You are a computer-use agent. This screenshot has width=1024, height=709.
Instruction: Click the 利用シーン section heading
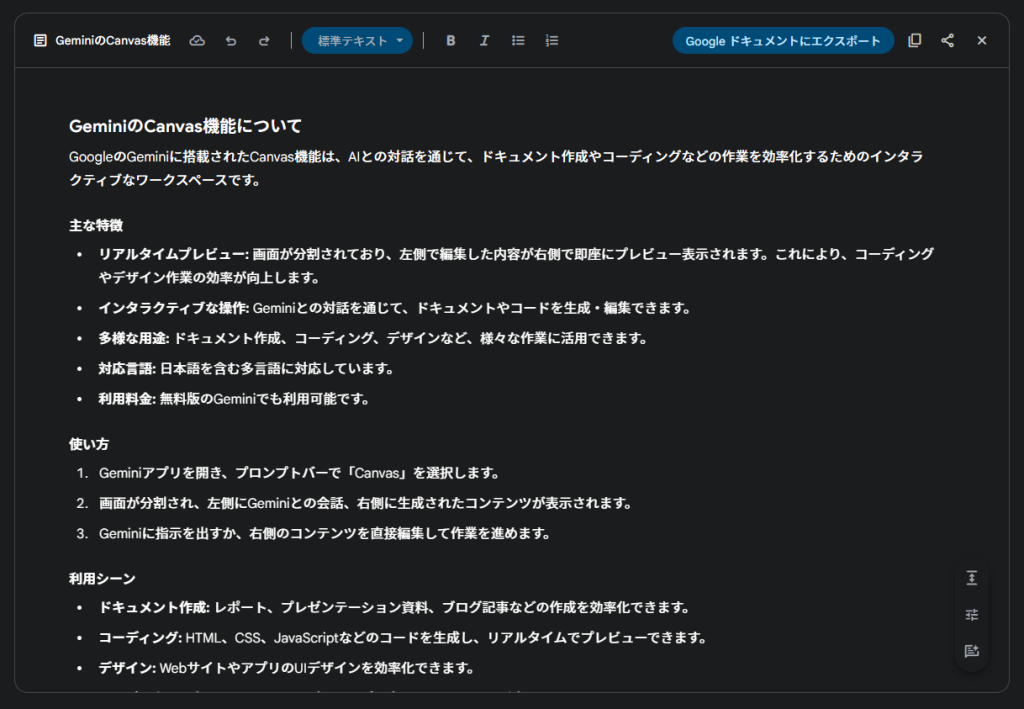pyautogui.click(x=102, y=578)
